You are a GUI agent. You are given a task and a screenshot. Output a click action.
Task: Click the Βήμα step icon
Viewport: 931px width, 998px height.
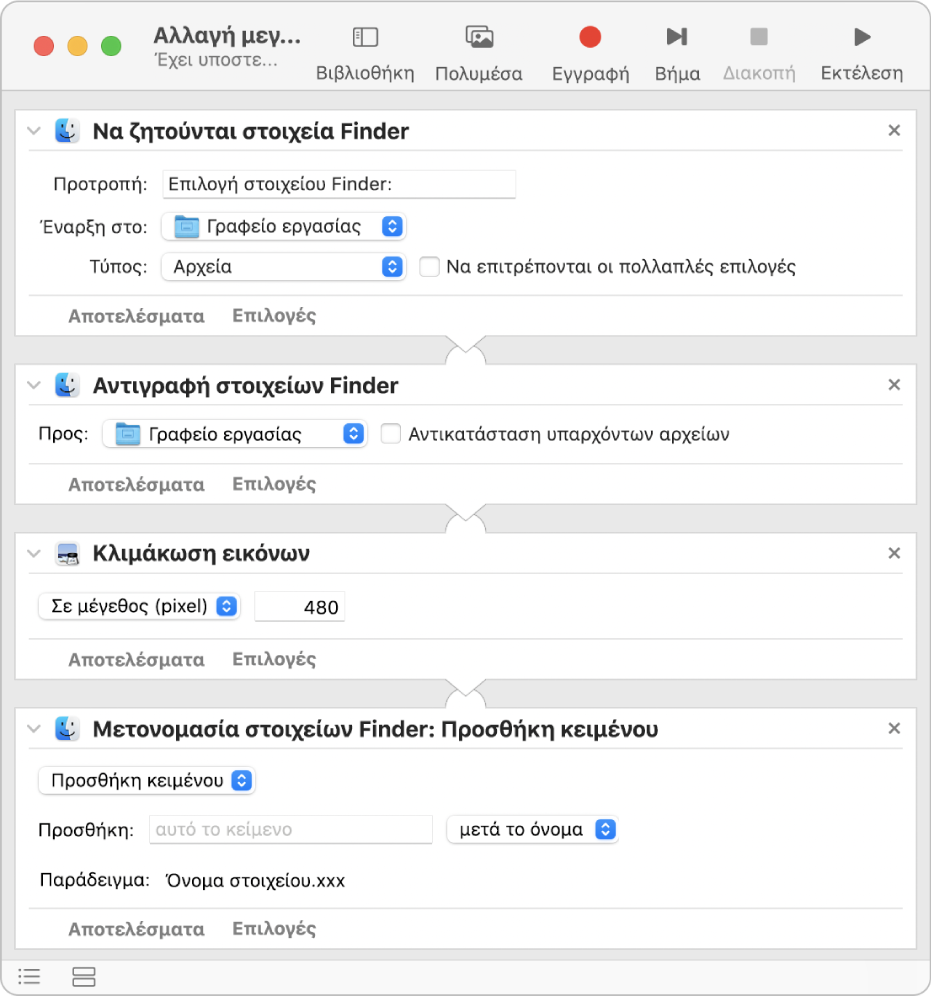click(677, 38)
